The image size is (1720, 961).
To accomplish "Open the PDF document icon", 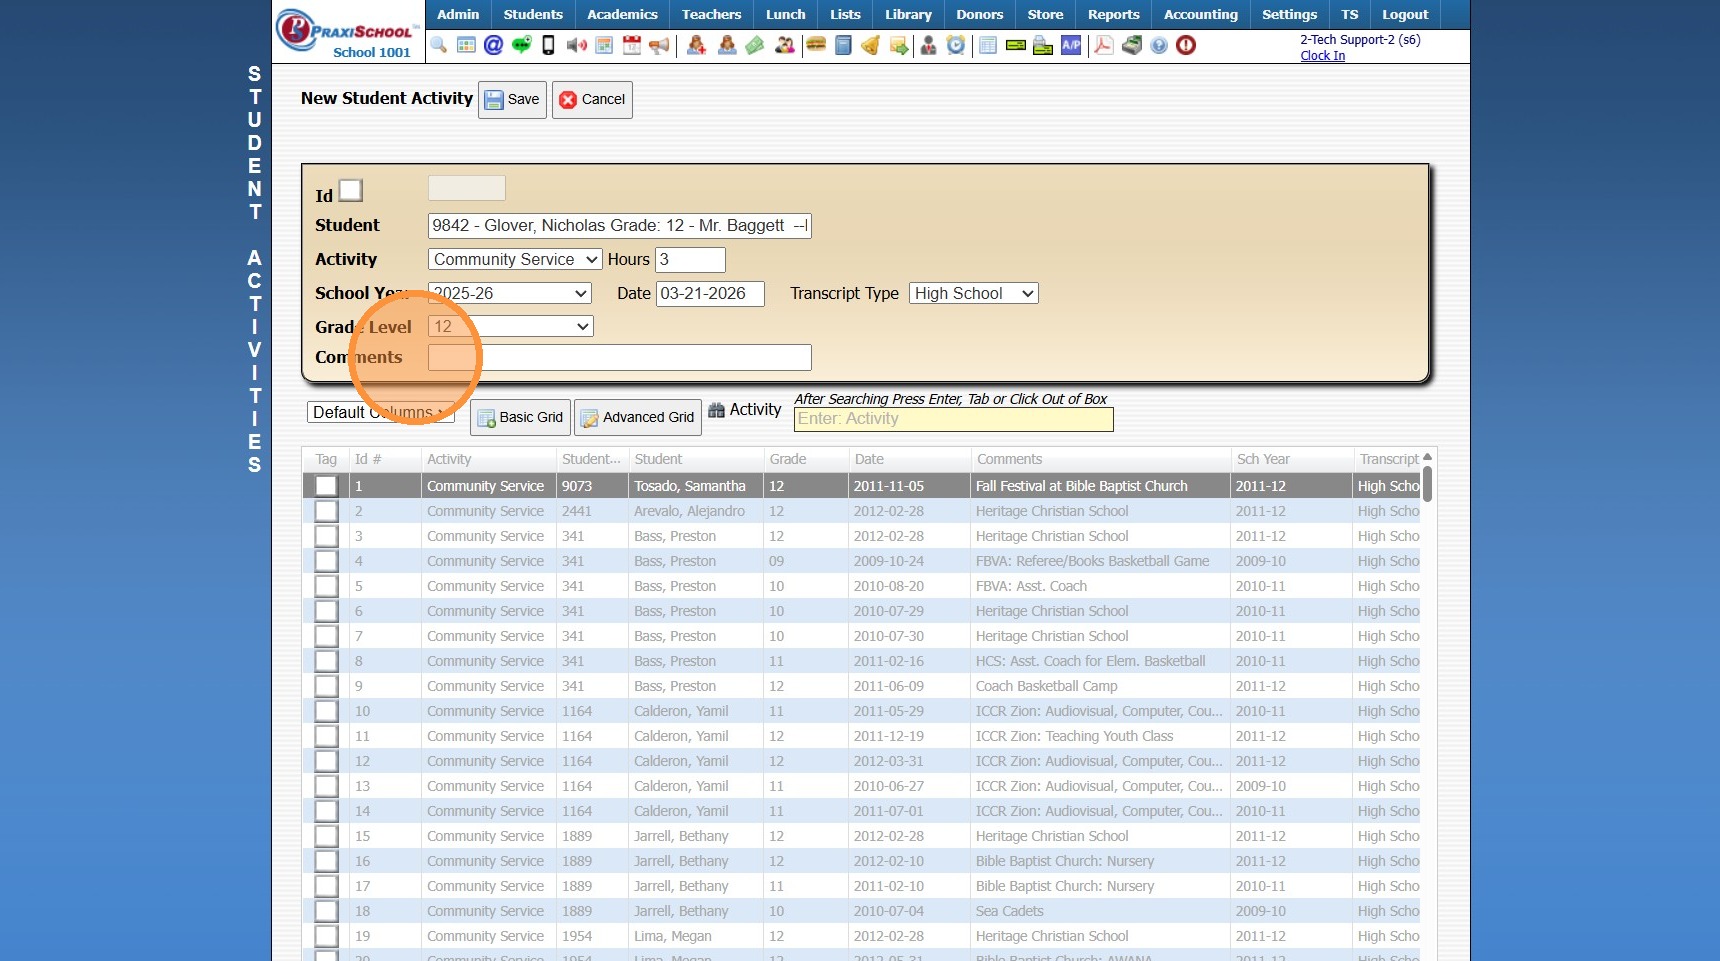I will [x=1103, y=45].
